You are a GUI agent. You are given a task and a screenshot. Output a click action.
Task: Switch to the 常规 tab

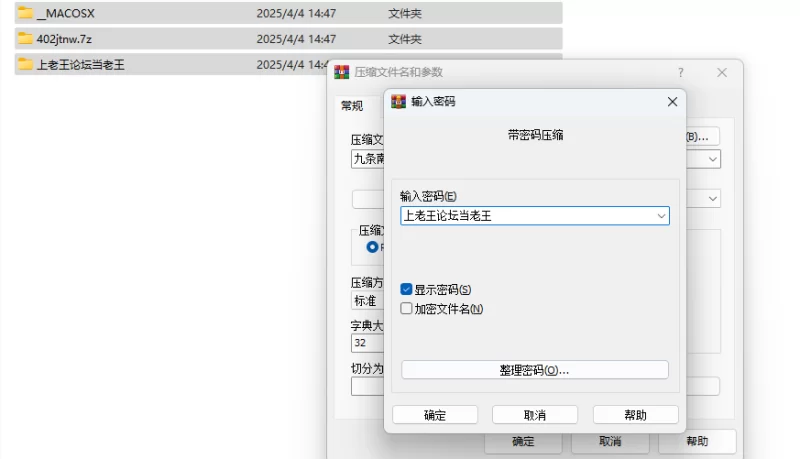tap(352, 106)
